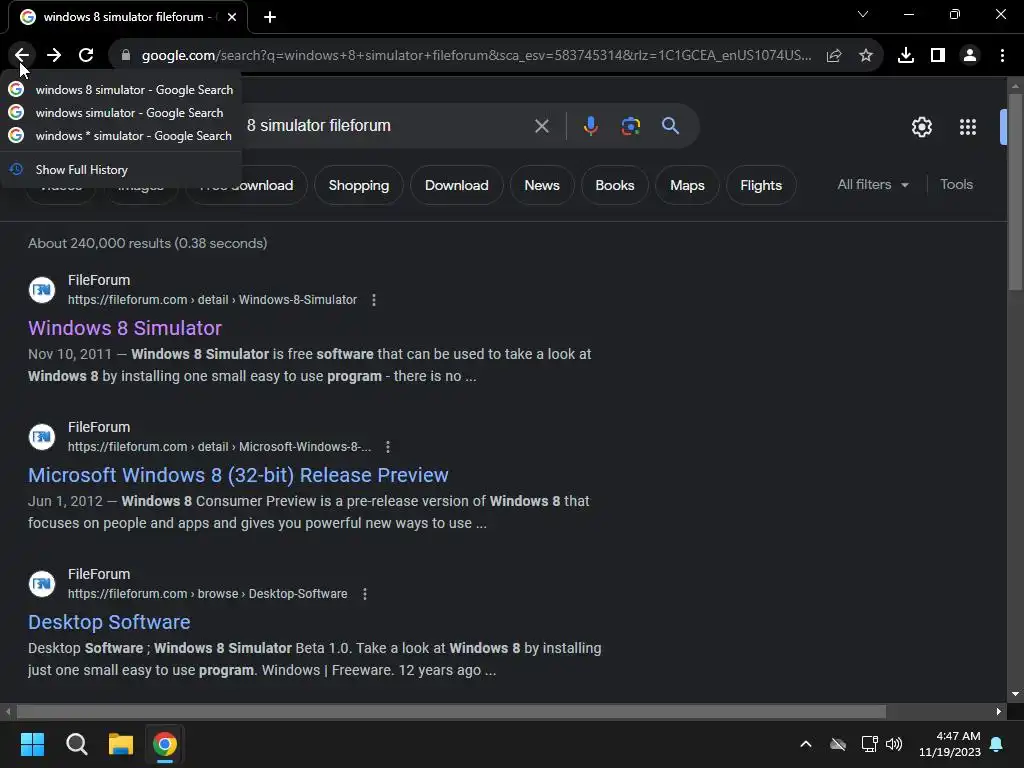The image size is (1024, 768).
Task: Open the Tools options
Action: 956,185
